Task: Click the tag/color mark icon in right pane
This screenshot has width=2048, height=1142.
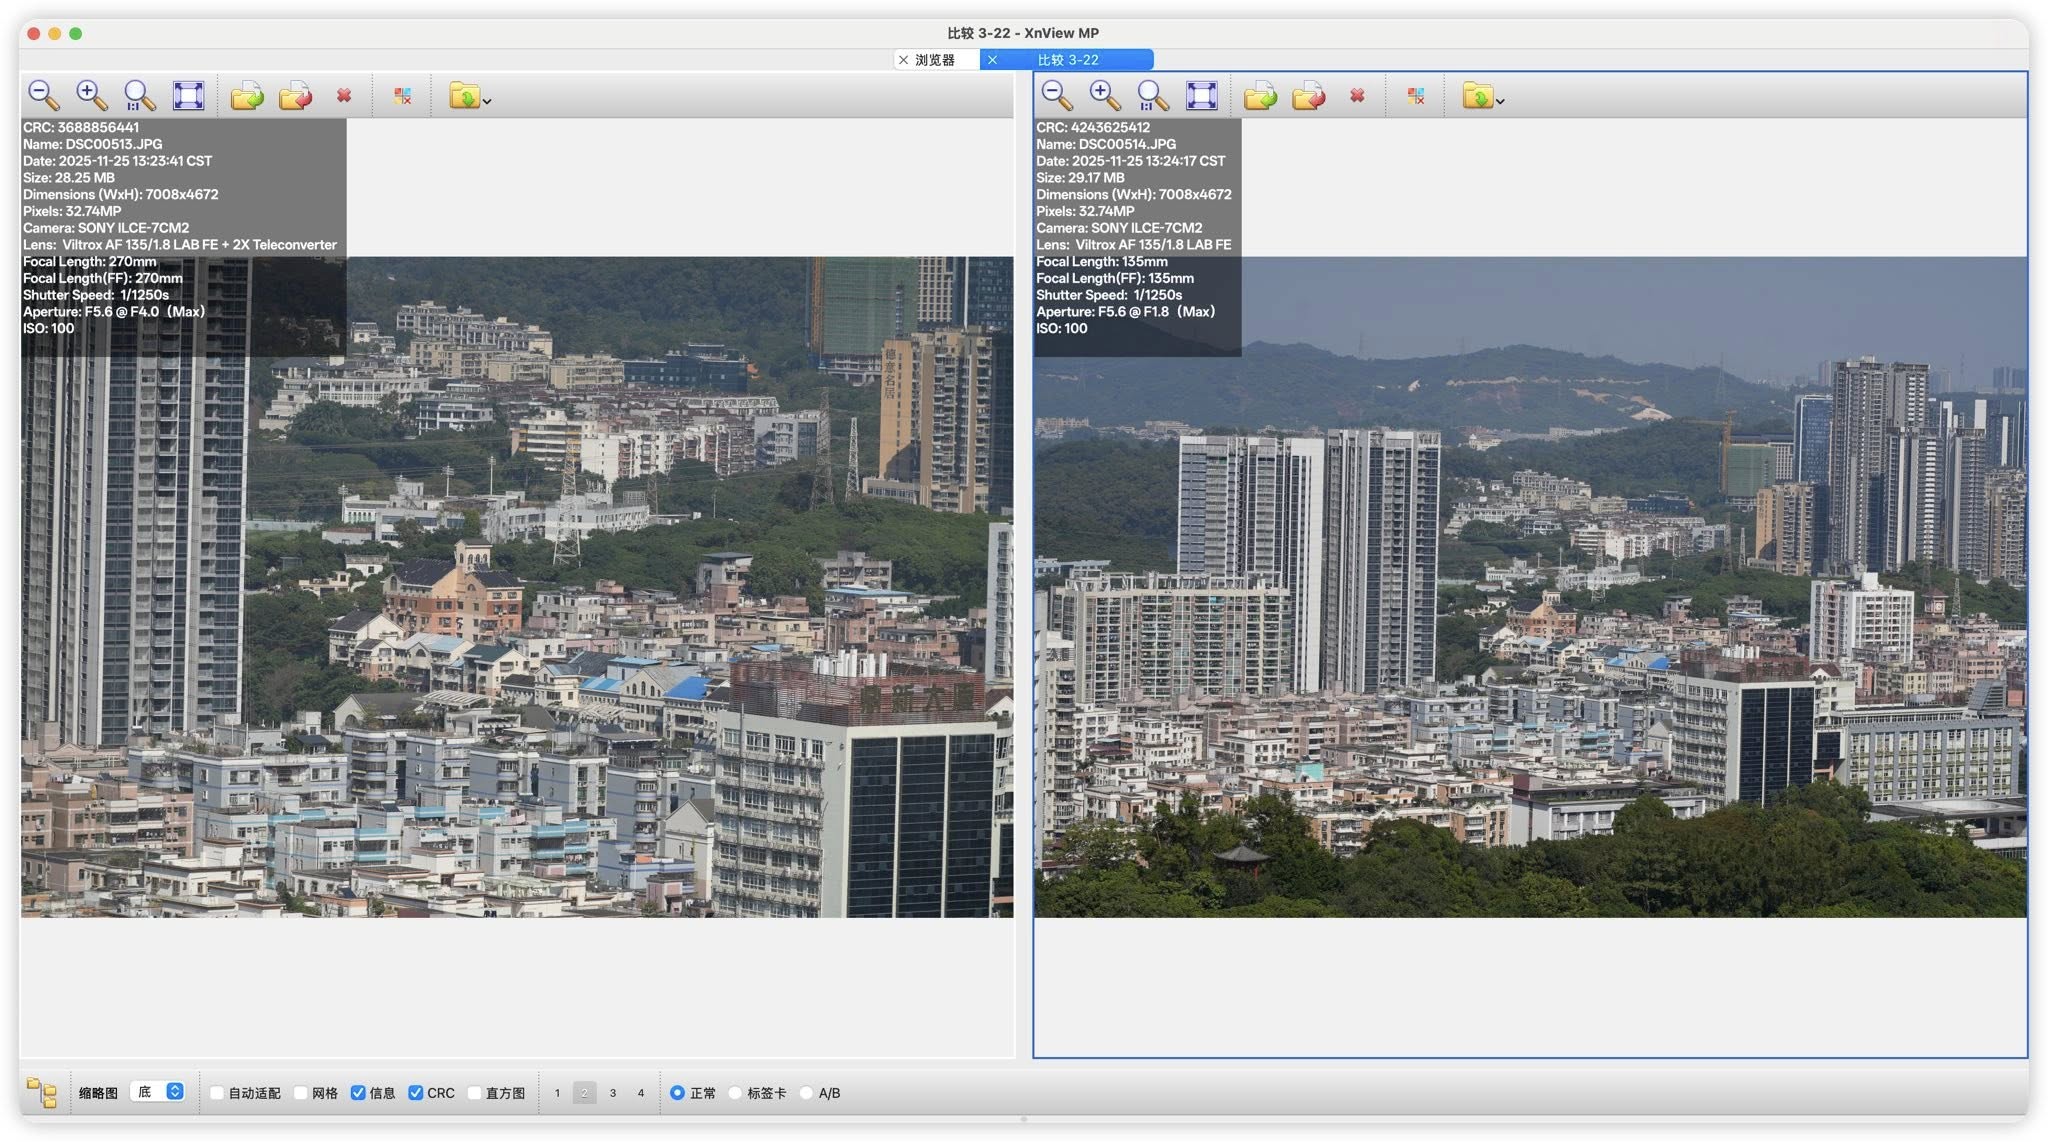Action: [x=1415, y=96]
